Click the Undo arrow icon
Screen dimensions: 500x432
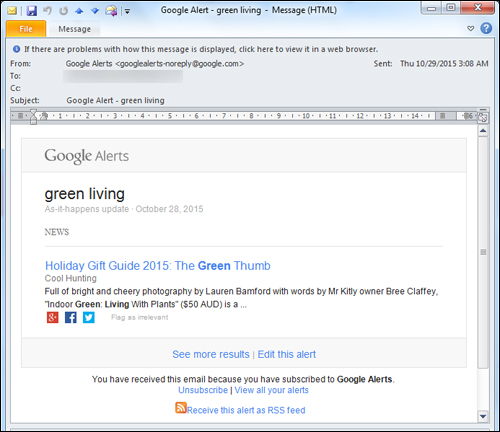47,11
